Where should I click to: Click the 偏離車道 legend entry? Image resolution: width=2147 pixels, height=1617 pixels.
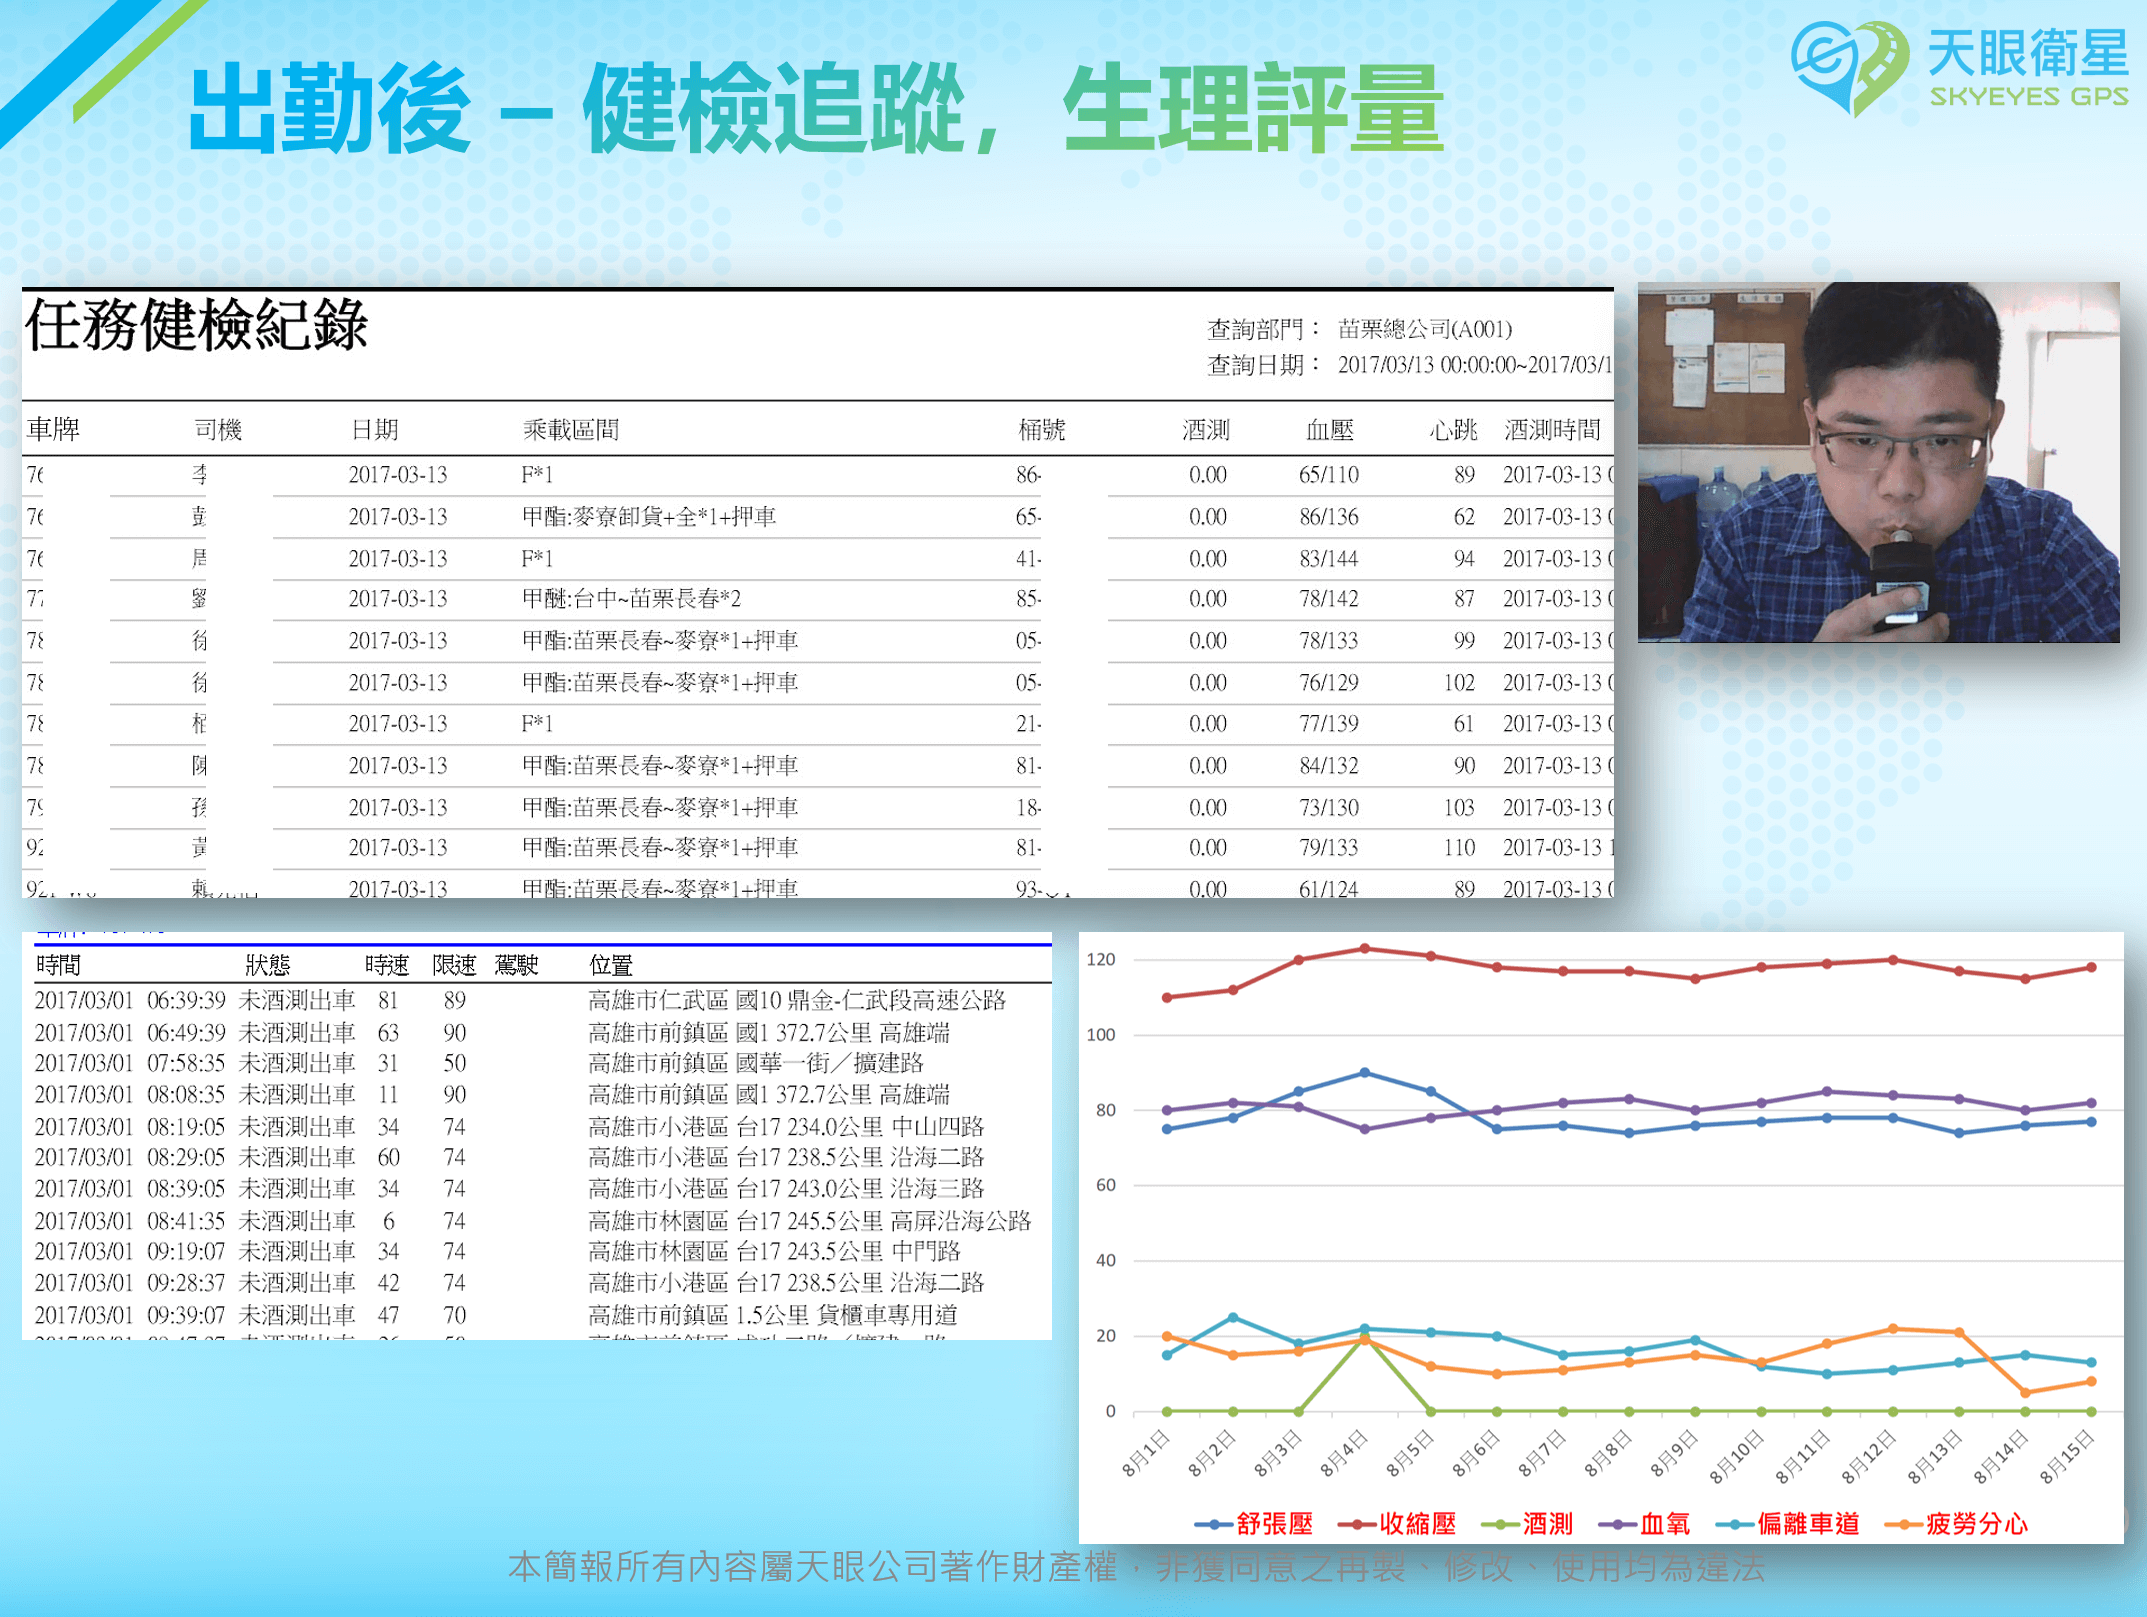click(1808, 1524)
